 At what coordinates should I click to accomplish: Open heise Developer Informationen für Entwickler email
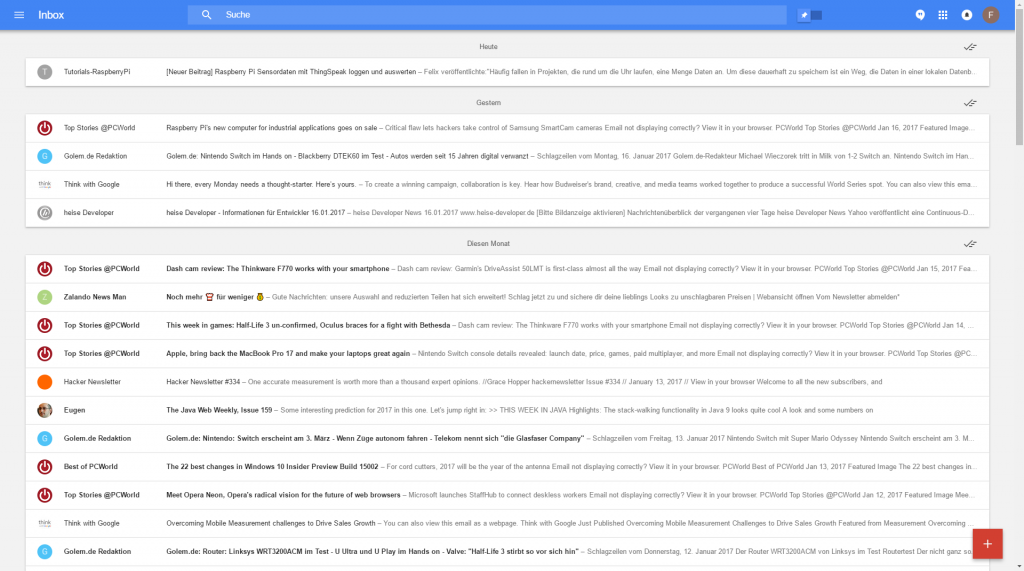(x=507, y=212)
